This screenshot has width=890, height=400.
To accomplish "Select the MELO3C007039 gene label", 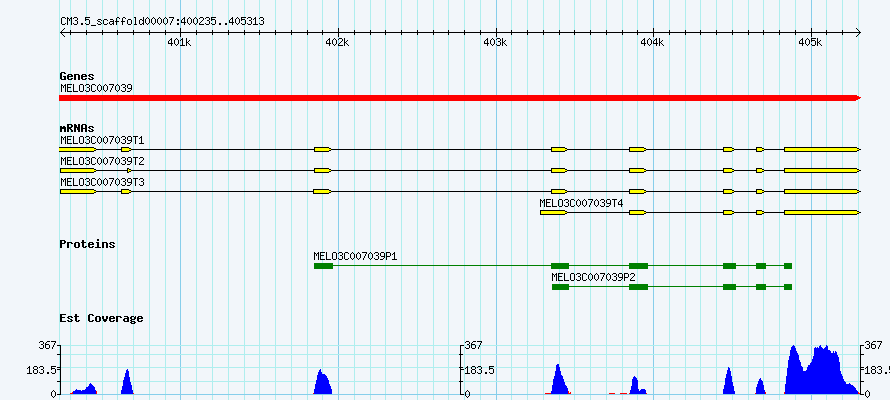I will pos(96,88).
